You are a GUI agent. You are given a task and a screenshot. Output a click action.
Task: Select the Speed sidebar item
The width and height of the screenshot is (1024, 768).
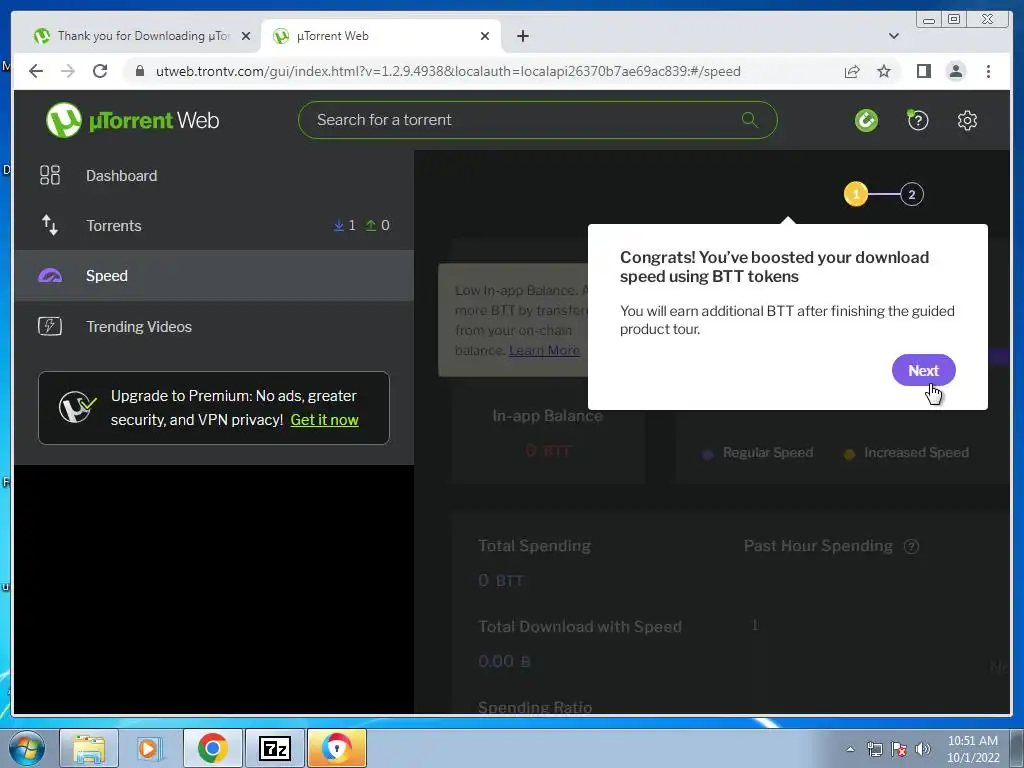coord(214,276)
